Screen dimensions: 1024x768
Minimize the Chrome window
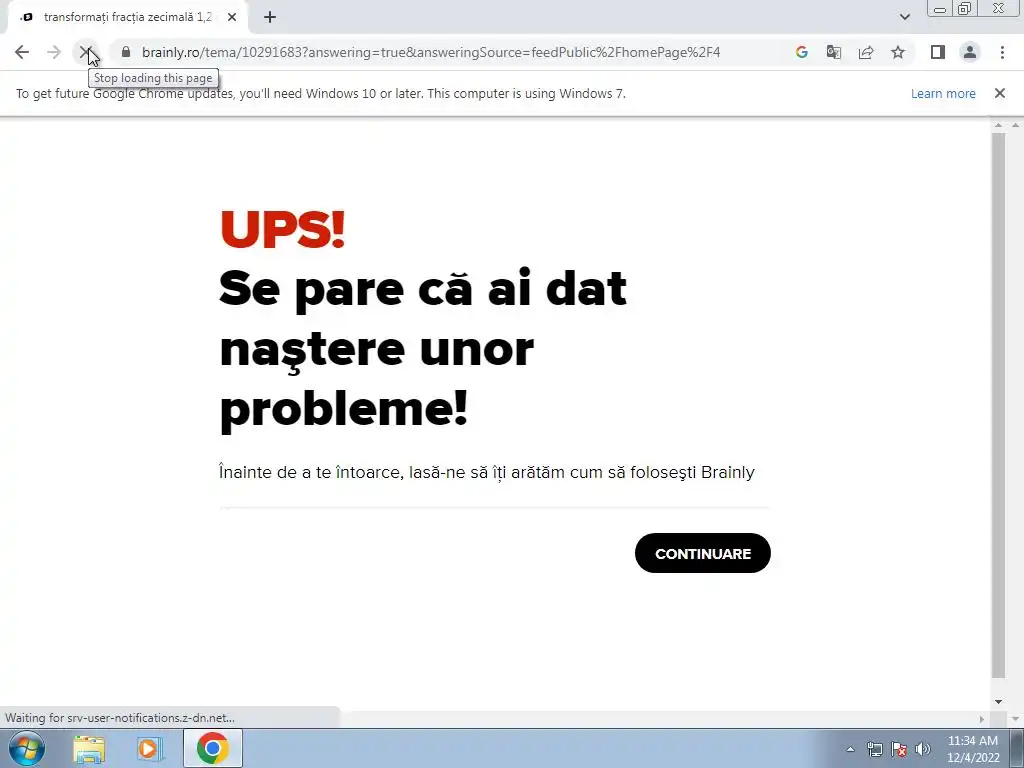tap(940, 9)
